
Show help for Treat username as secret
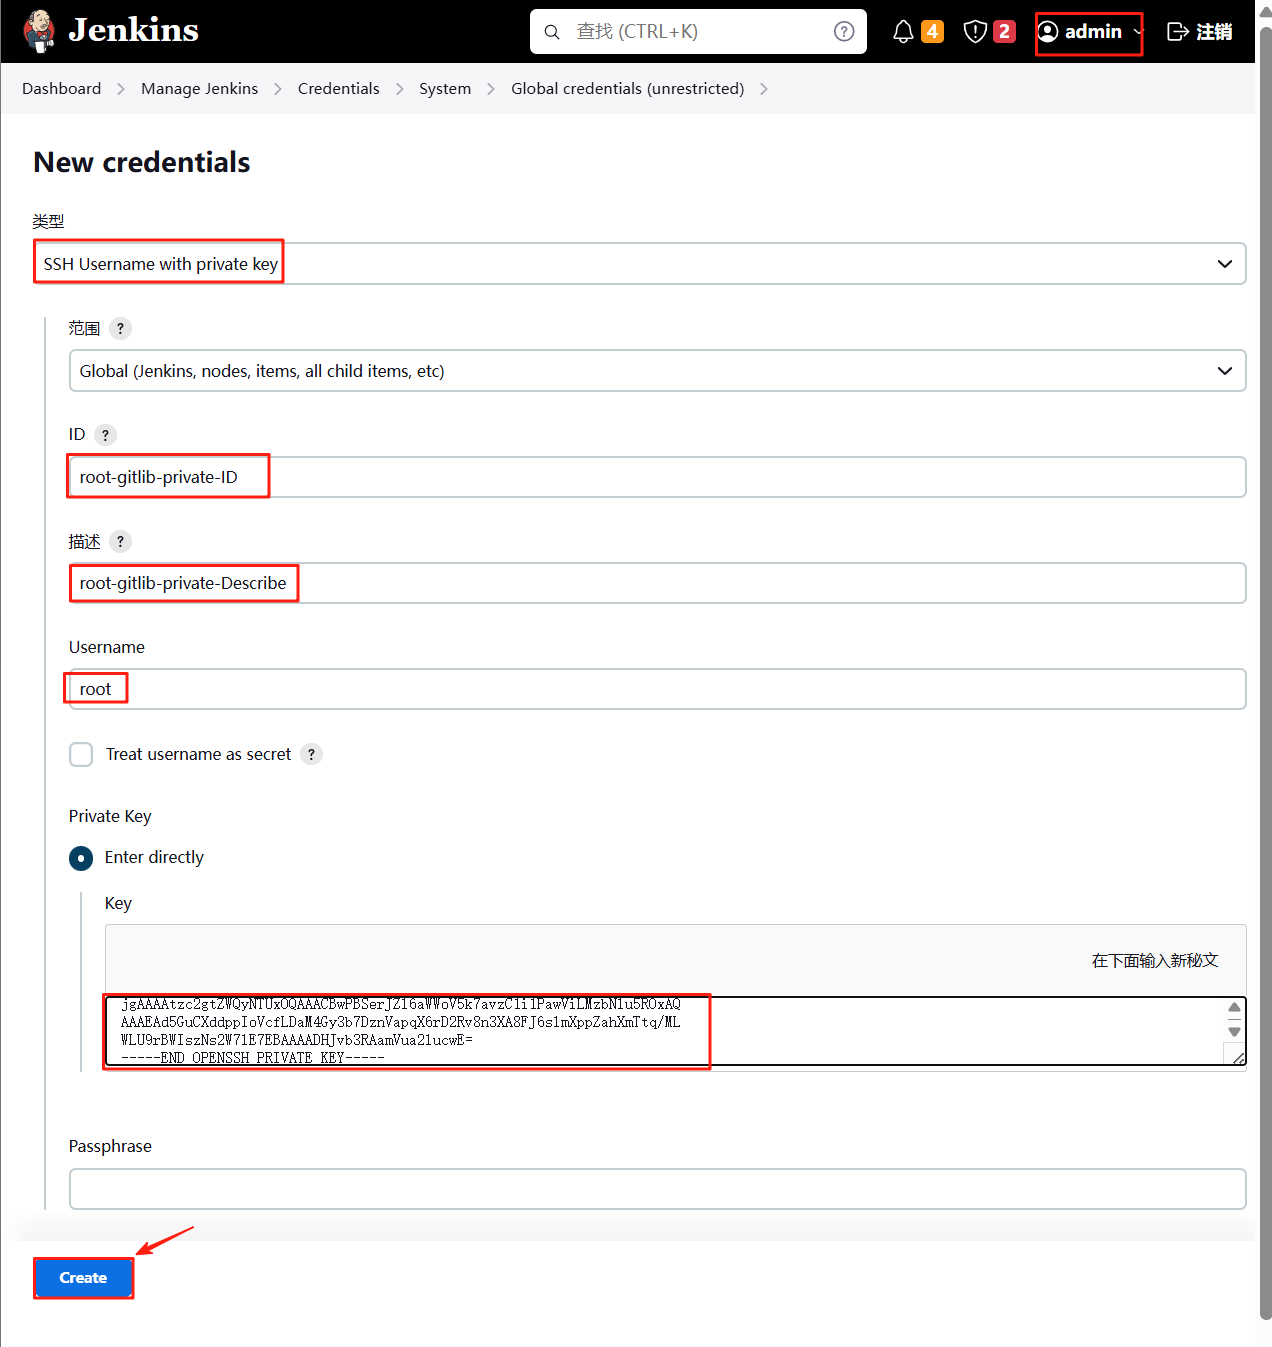click(311, 754)
